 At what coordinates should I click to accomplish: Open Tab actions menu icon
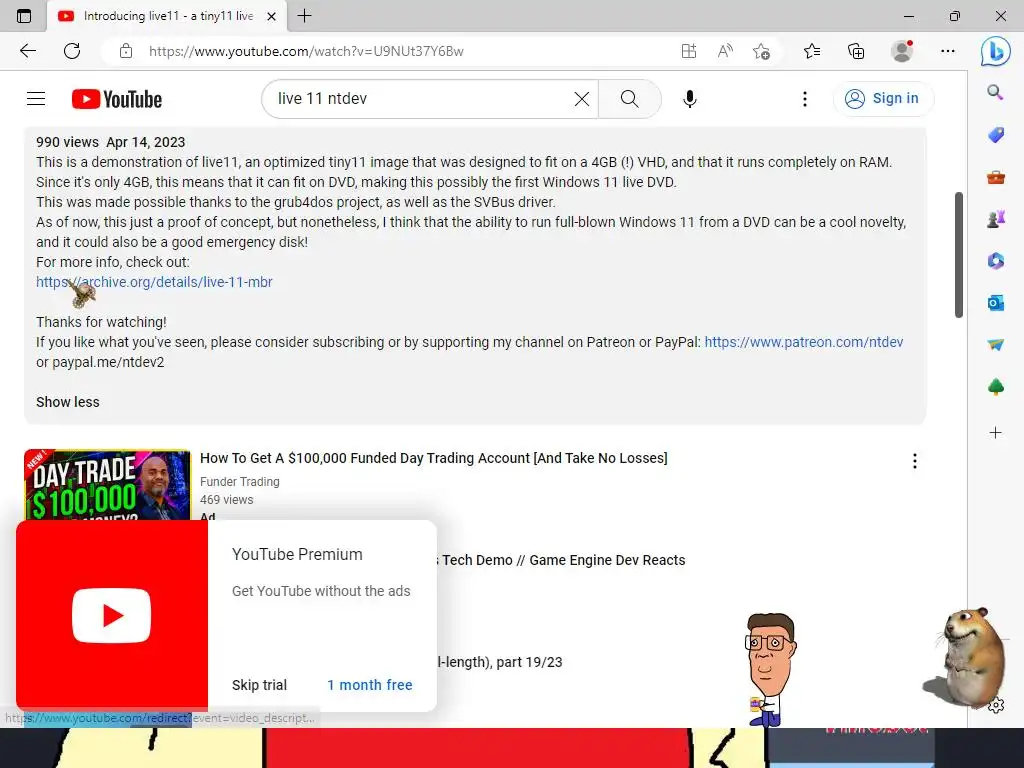[x=24, y=16]
